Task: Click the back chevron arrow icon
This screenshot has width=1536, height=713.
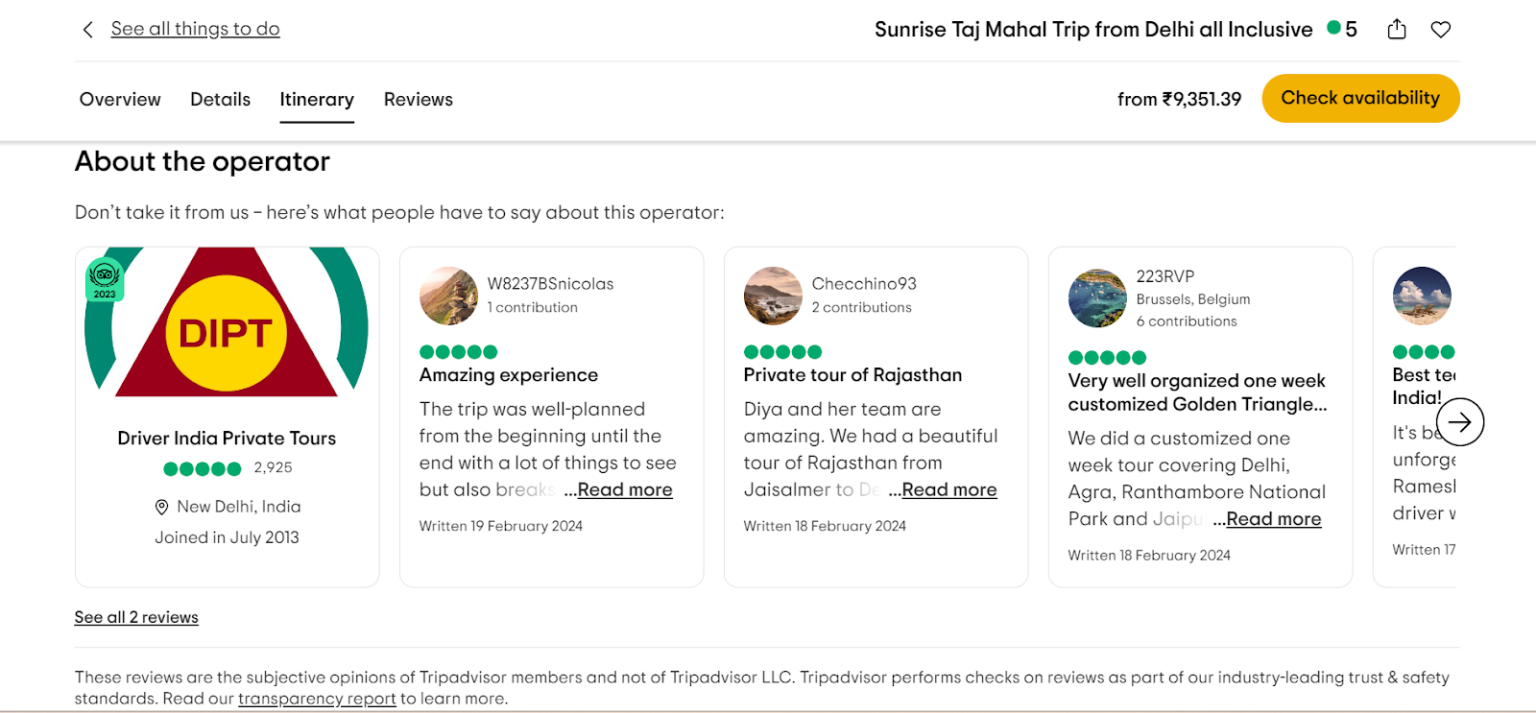Action: [88, 30]
